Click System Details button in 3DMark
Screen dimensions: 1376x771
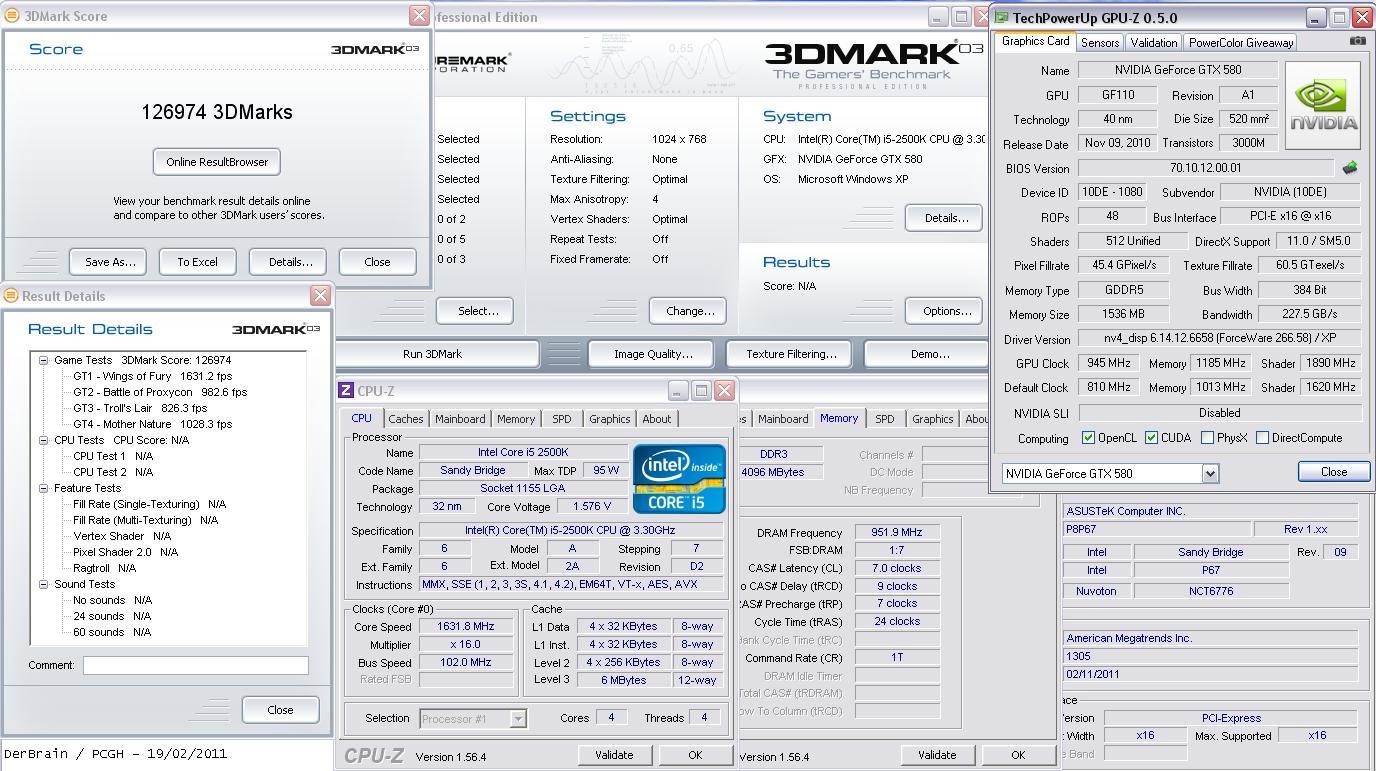coord(945,218)
